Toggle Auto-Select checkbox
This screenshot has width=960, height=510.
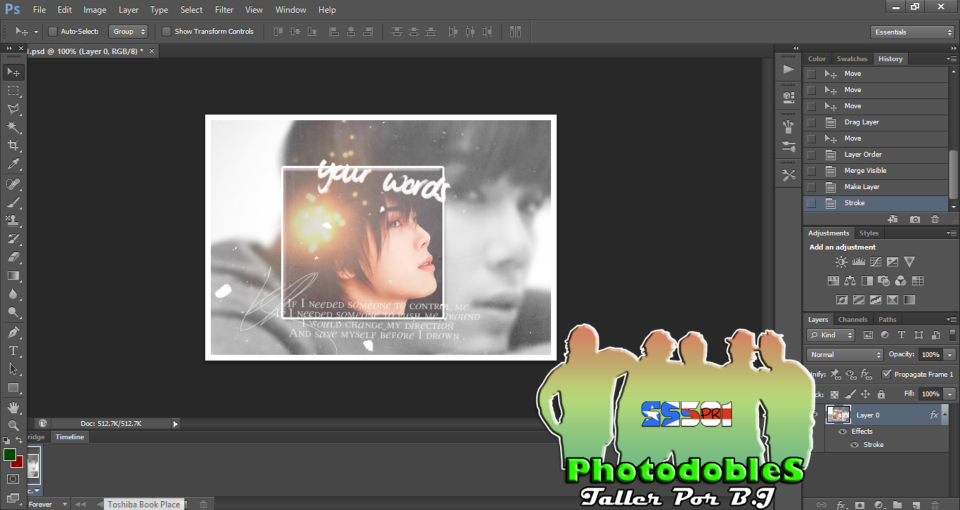tap(53, 31)
